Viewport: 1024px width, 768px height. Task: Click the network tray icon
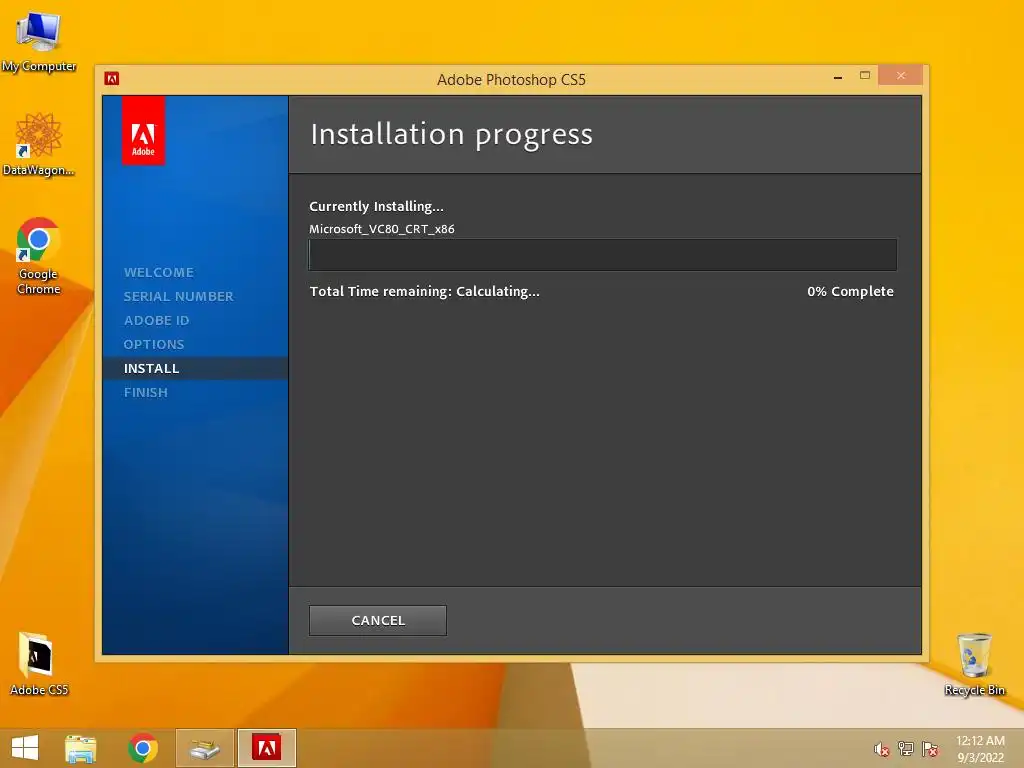[906, 749]
